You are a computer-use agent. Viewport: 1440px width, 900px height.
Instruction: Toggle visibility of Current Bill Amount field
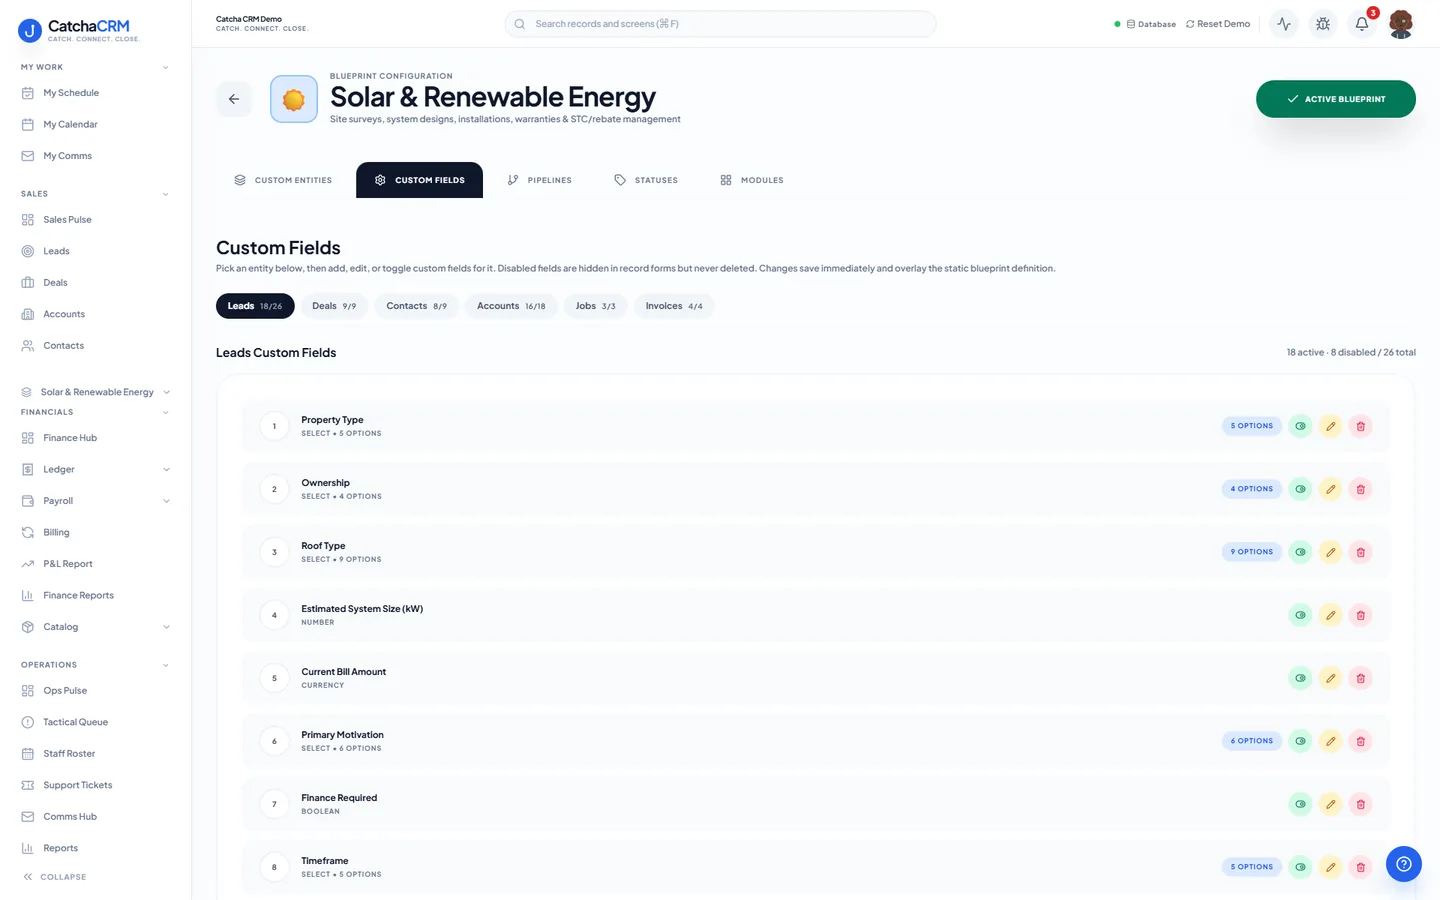[x=1300, y=678]
